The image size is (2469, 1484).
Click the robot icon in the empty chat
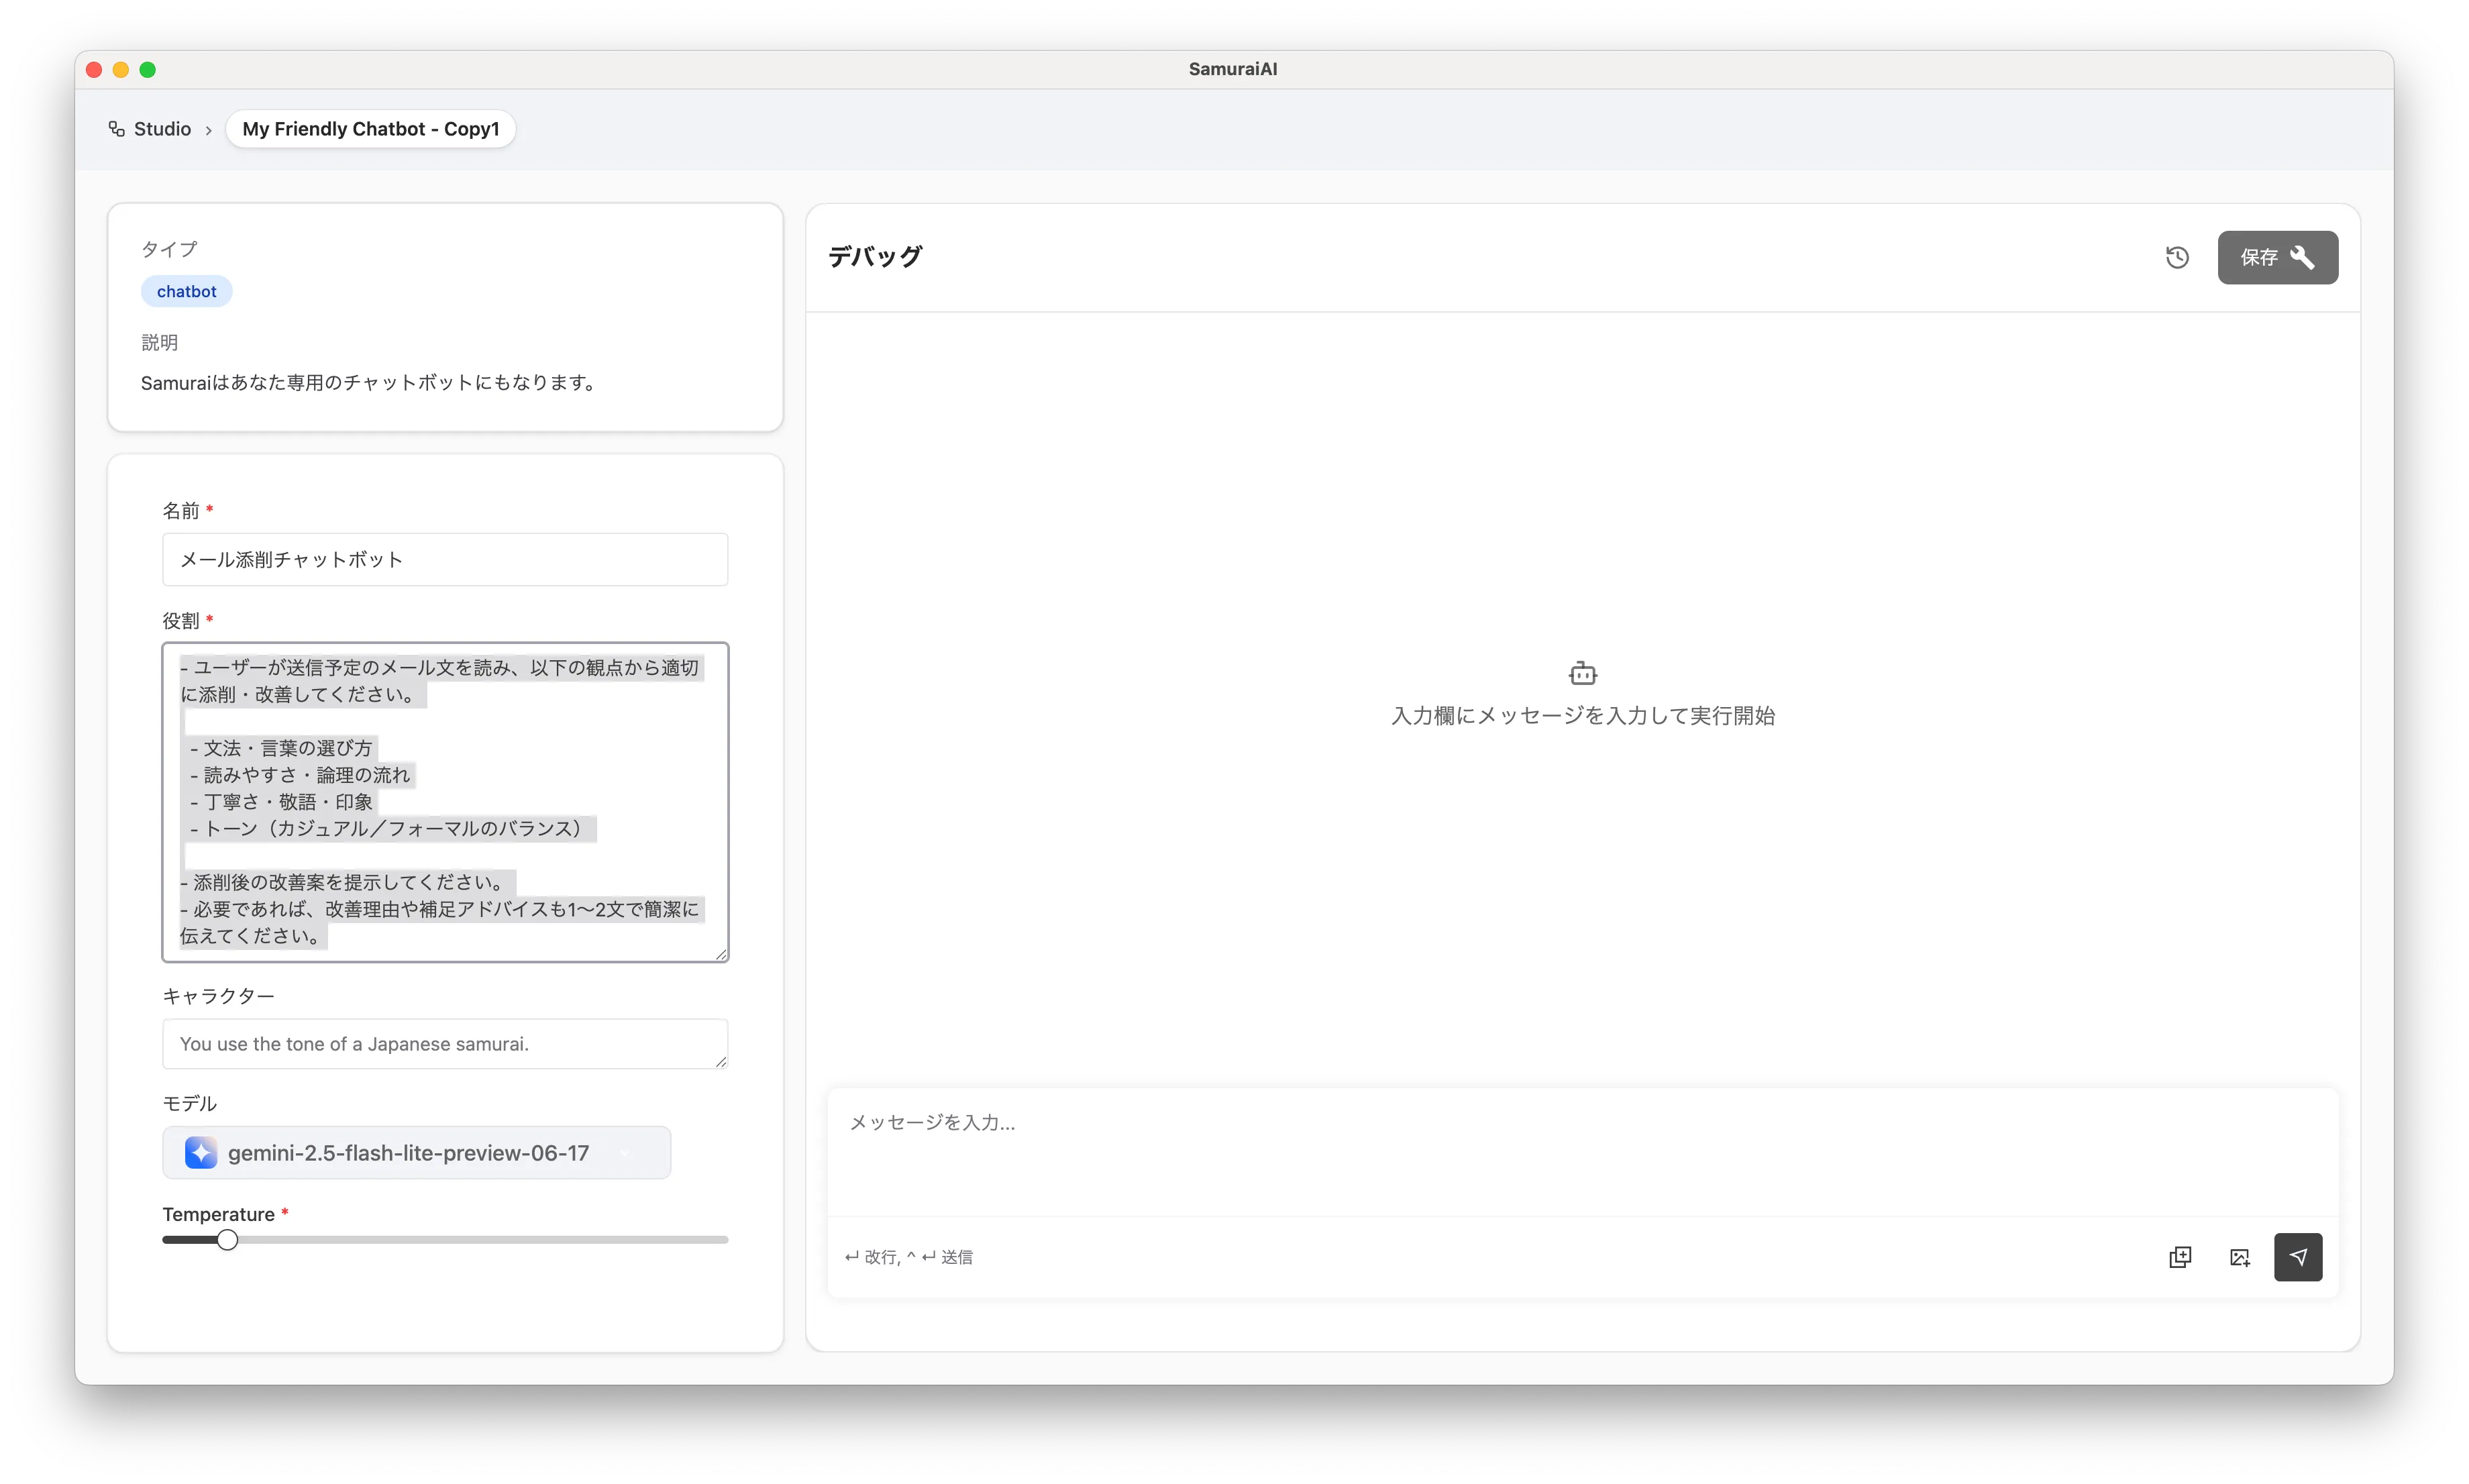click(1582, 673)
